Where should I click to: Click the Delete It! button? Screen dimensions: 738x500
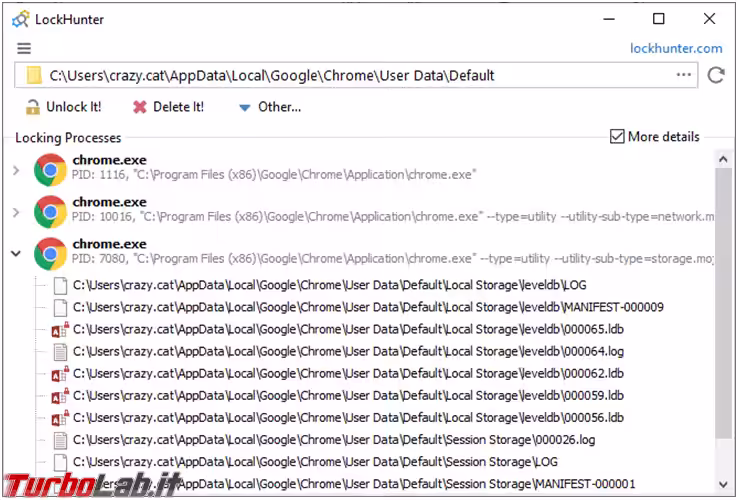pos(169,107)
